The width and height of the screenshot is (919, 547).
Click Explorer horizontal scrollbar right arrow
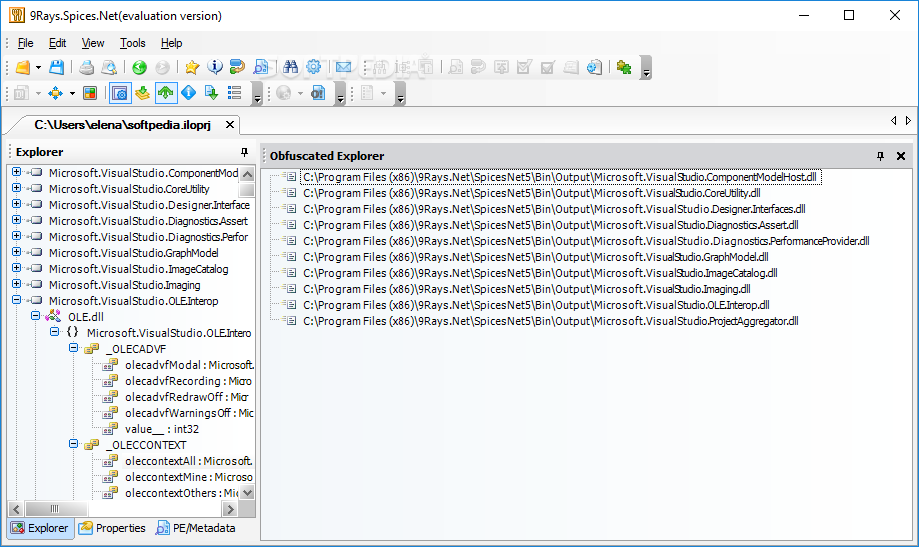coord(230,509)
